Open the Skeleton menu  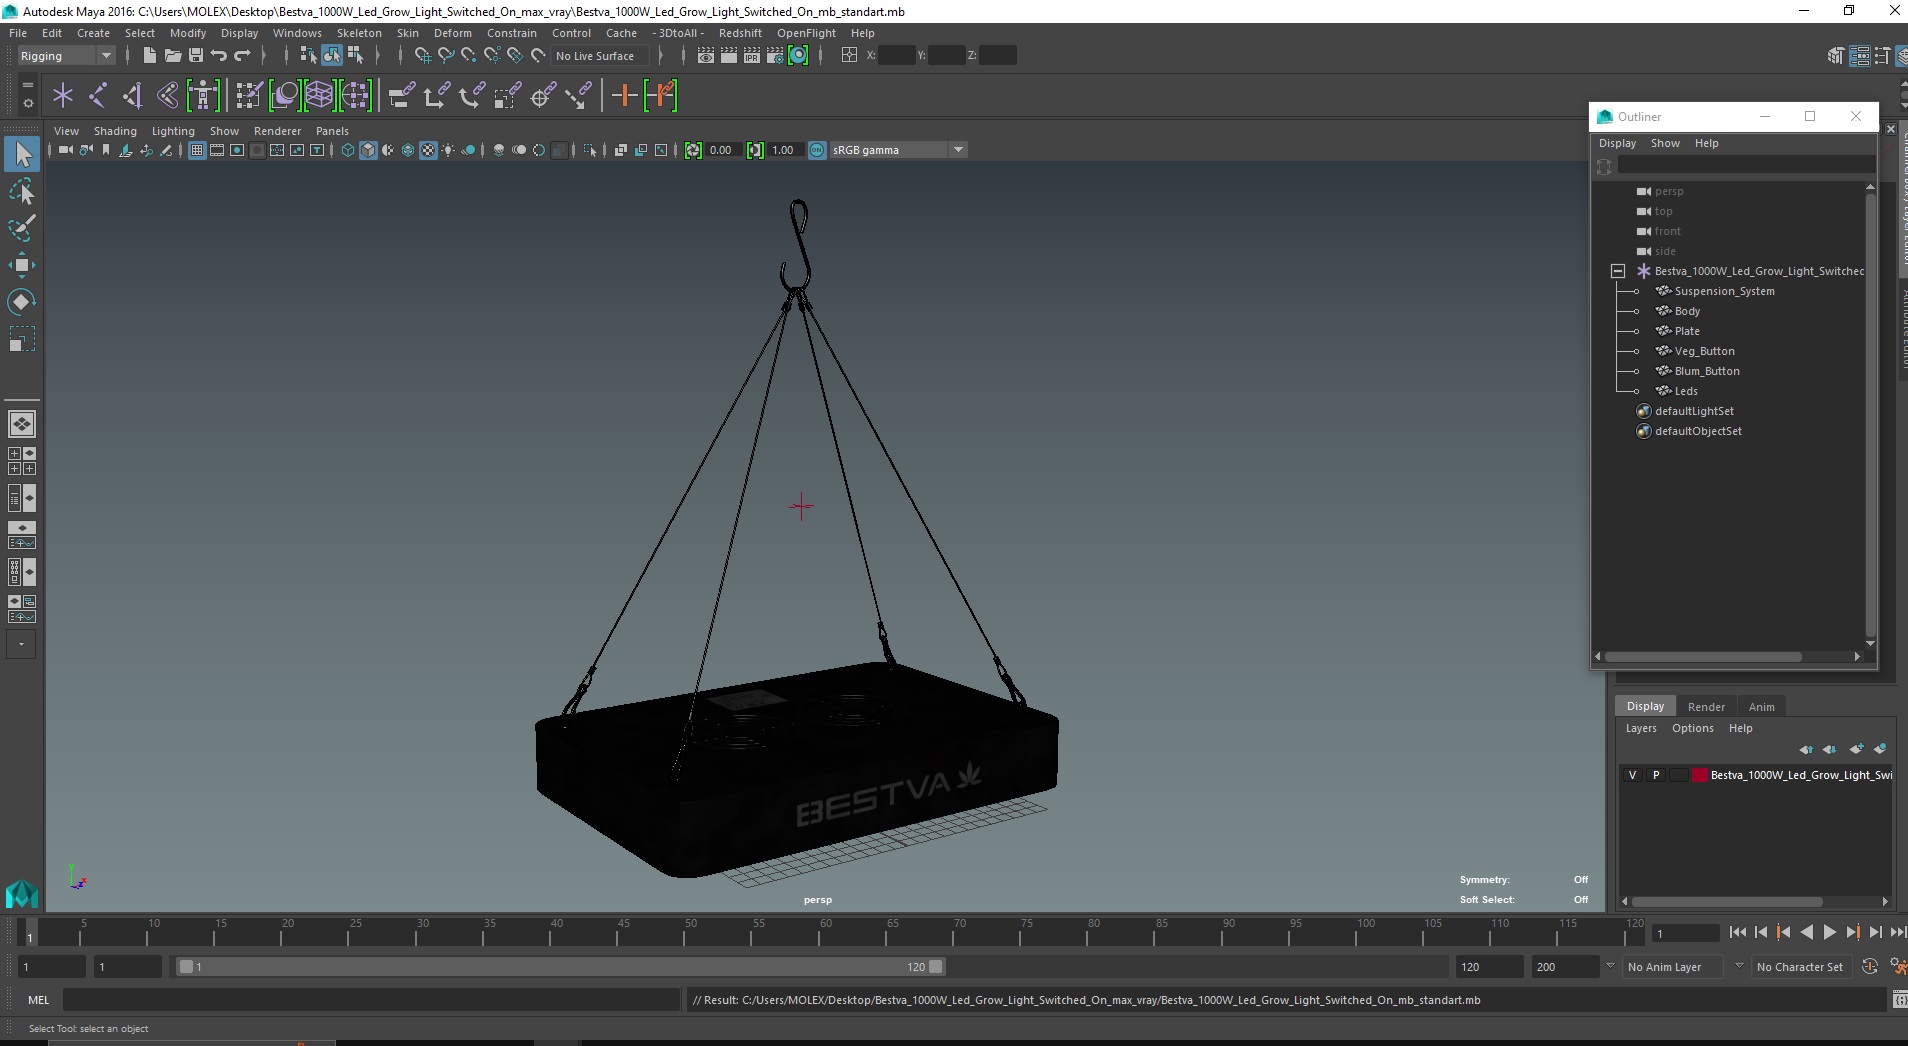pyautogui.click(x=359, y=33)
